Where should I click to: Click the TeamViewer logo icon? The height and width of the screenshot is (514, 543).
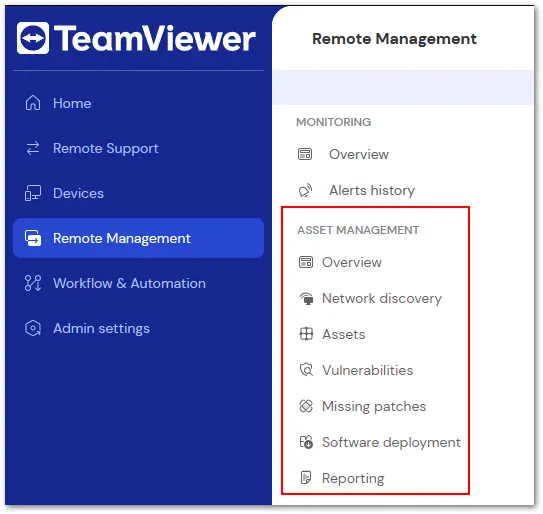click(x=33, y=38)
